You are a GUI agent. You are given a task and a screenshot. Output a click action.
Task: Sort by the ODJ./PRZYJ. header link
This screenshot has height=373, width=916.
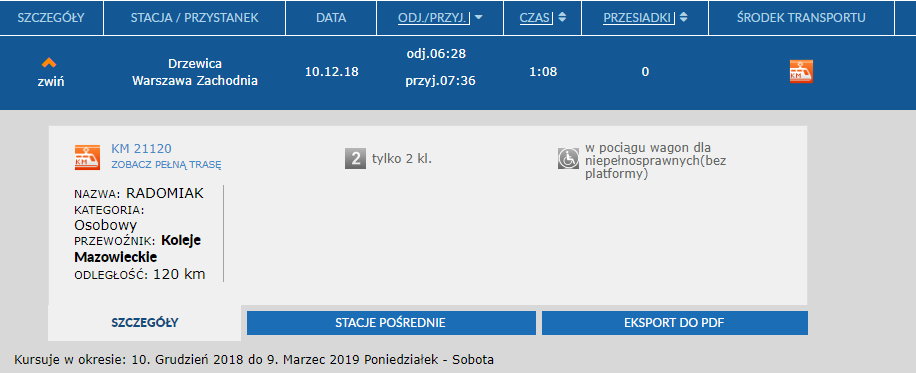[433, 18]
